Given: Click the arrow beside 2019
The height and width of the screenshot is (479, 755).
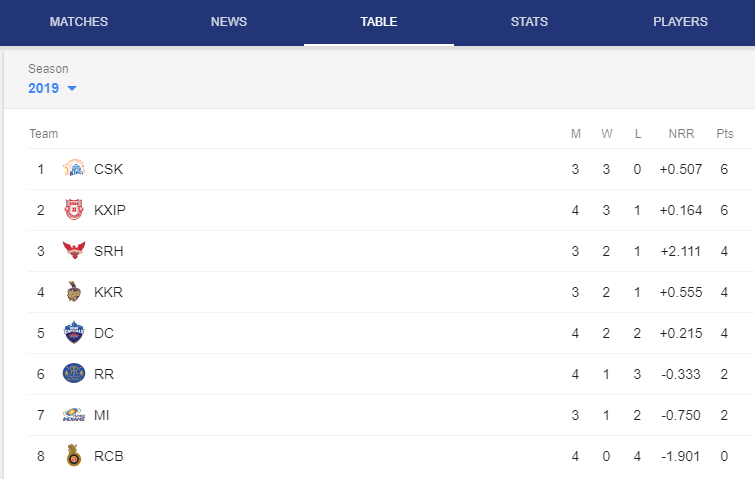Looking at the screenshot, I should pos(72,88).
